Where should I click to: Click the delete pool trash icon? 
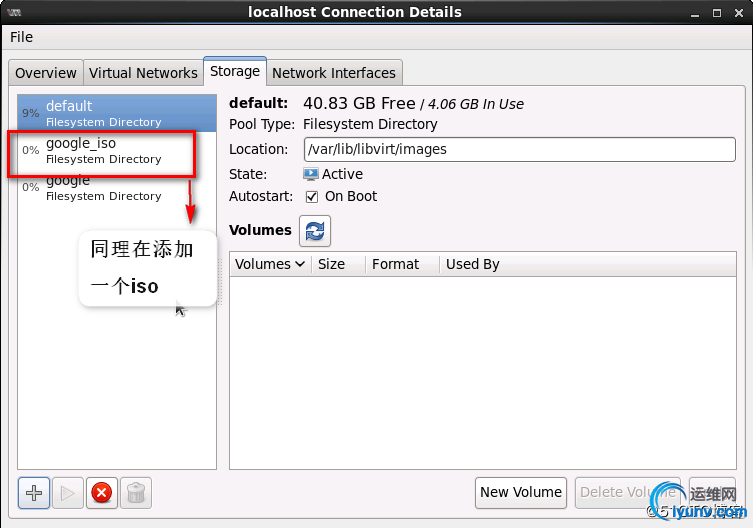[136, 492]
